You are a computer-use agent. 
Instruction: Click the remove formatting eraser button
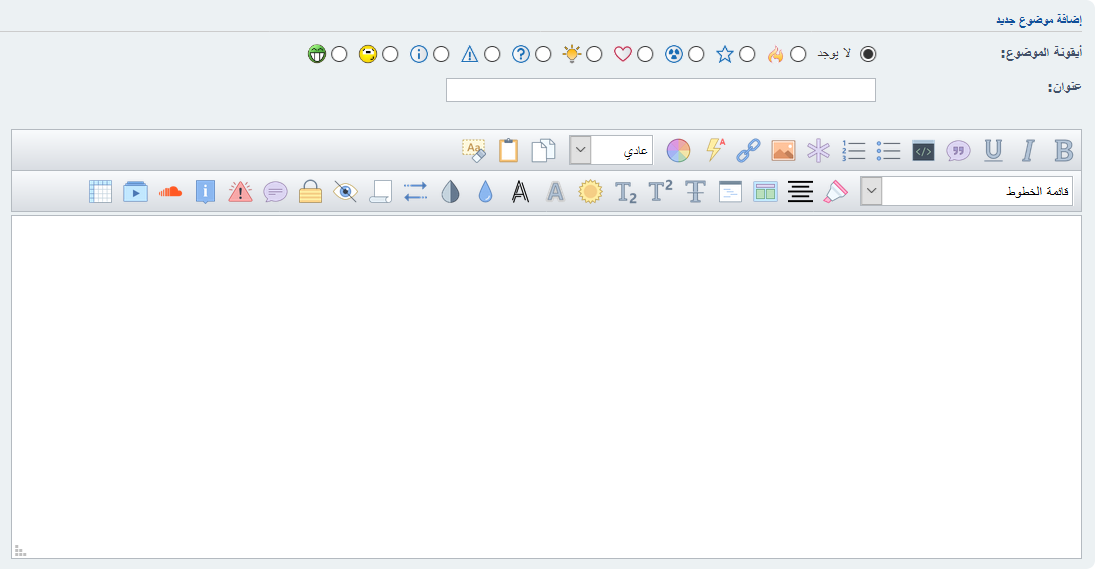(x=473, y=151)
